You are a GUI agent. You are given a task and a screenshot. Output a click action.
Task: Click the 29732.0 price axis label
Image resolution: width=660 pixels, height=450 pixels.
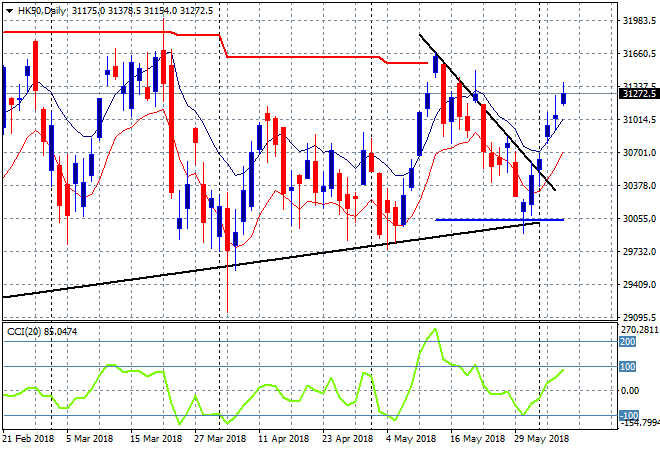(639, 251)
